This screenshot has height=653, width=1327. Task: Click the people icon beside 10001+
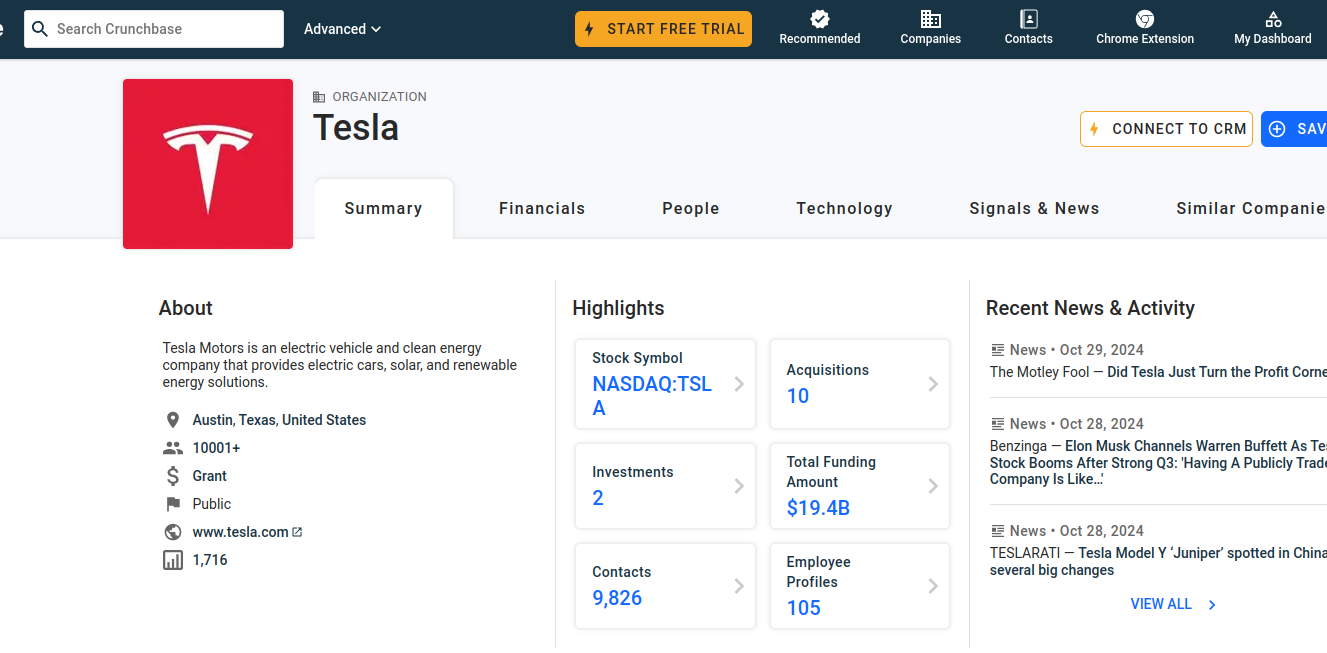pos(173,448)
